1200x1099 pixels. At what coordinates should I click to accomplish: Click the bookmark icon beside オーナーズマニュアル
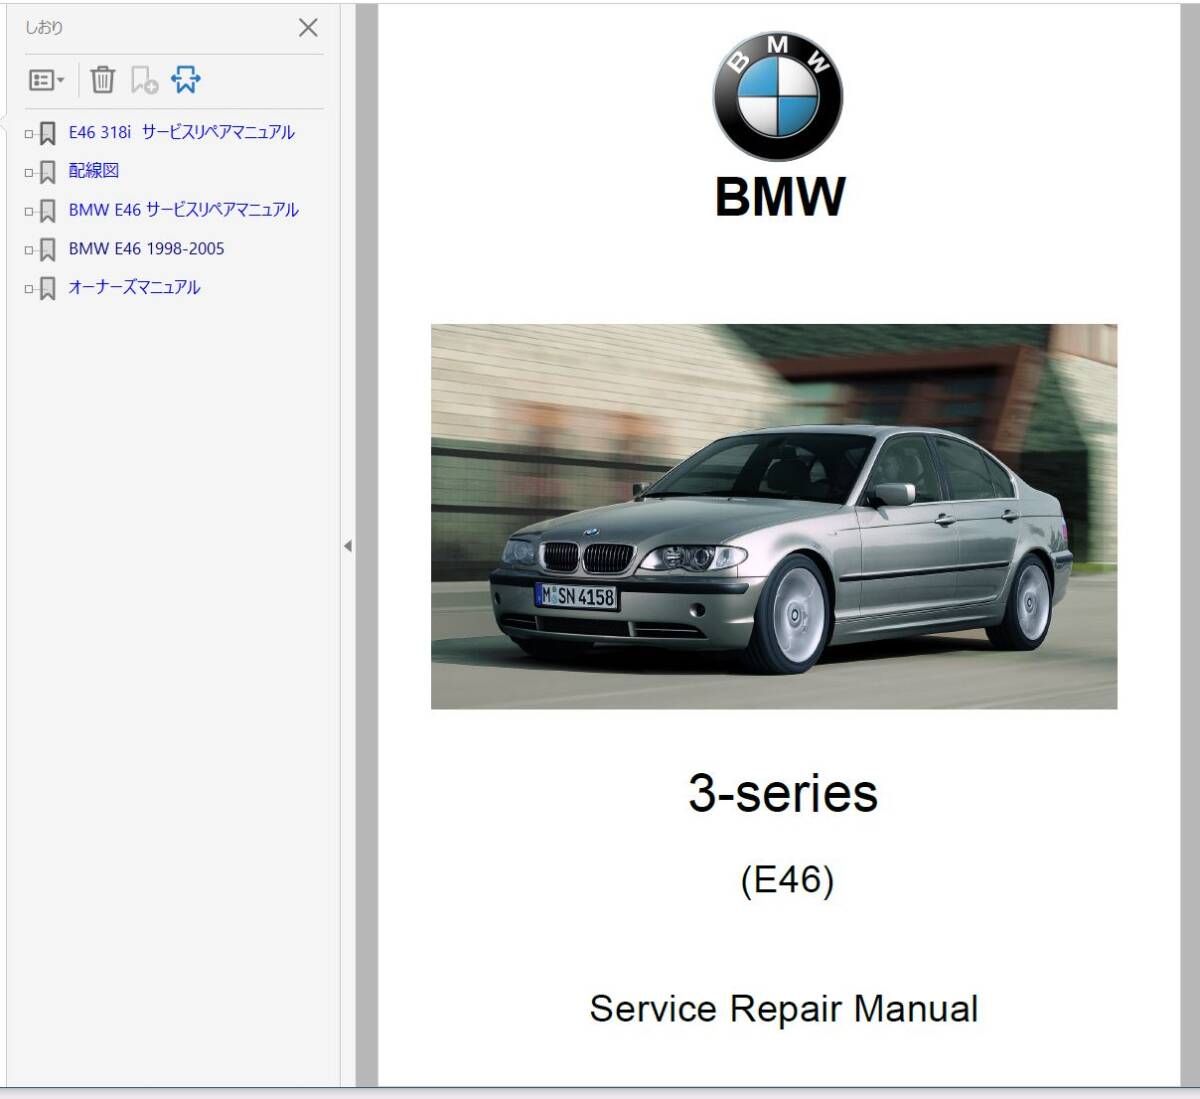(47, 289)
